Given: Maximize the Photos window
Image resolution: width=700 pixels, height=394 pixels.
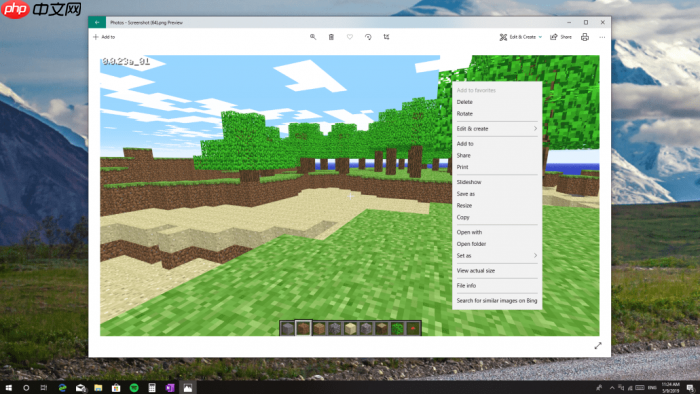Looking at the screenshot, I should 586,22.
